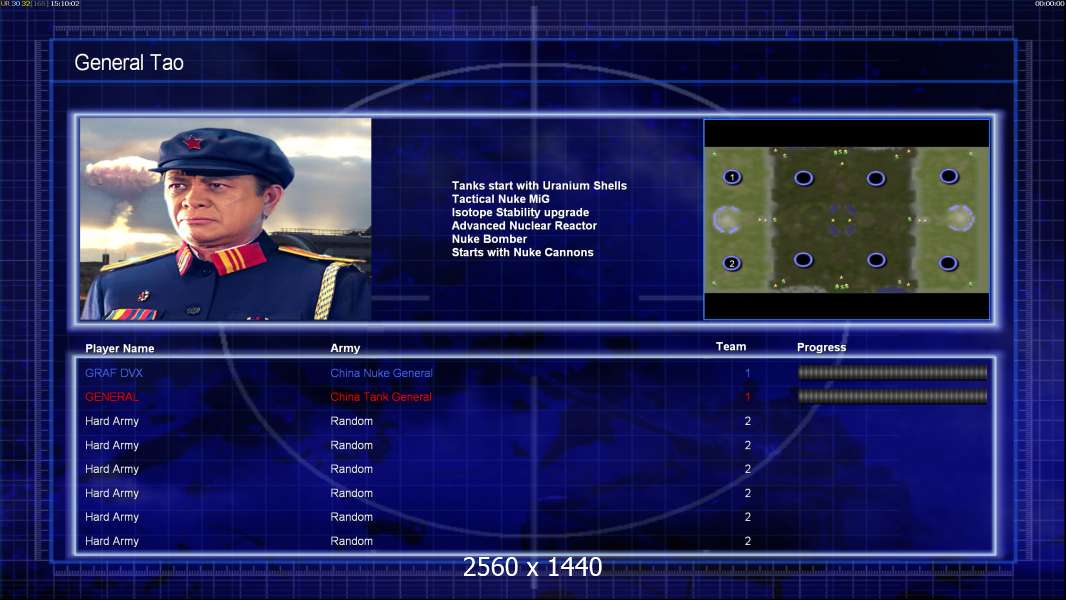
Task: Click the China Nuke General army entry
Action: [381, 373]
